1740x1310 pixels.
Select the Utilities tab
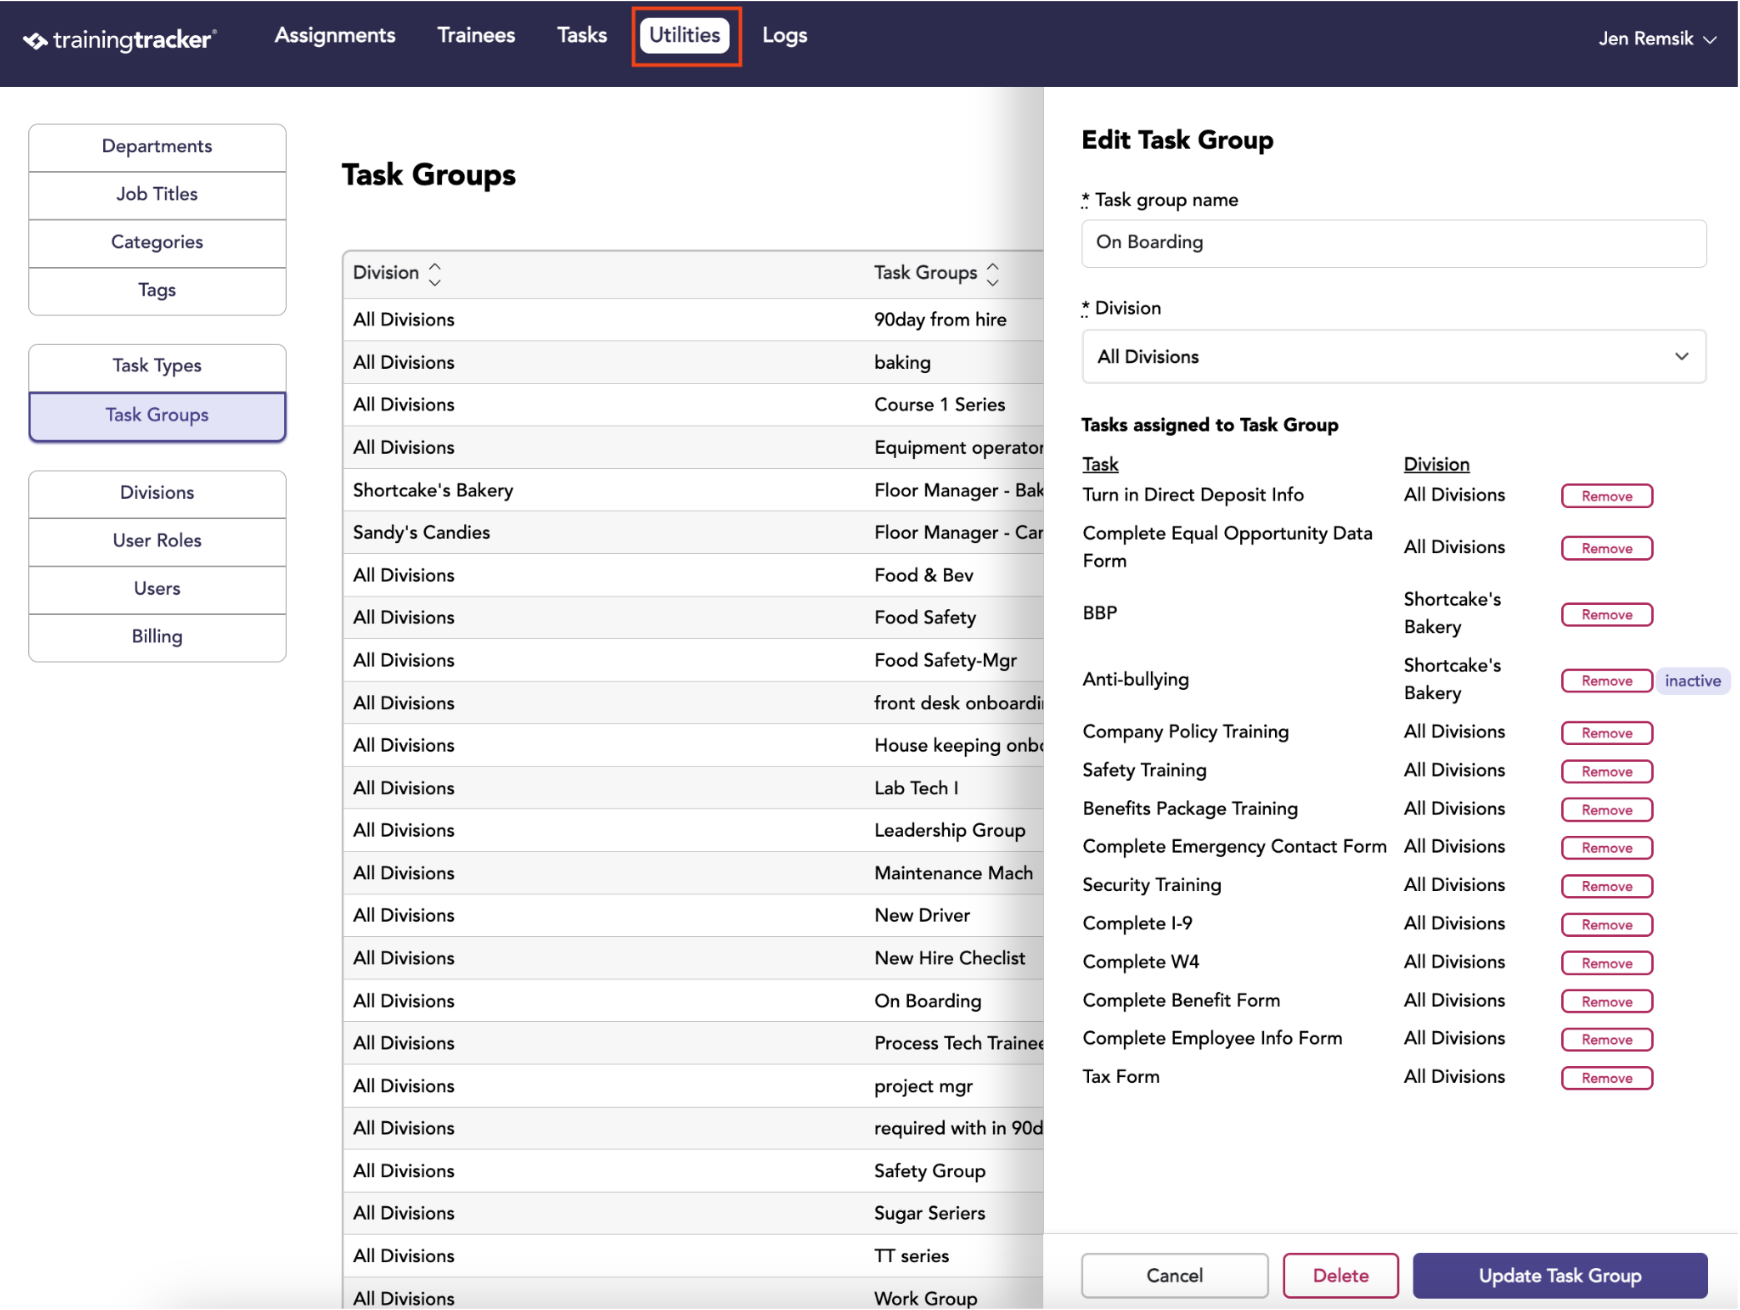tap(685, 35)
